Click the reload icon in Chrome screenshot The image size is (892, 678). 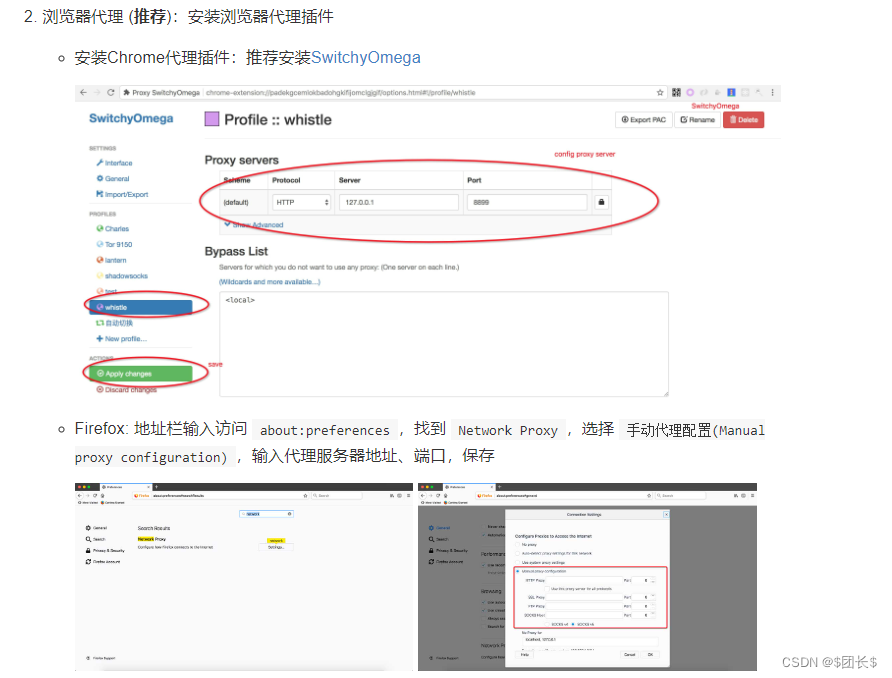(x=111, y=92)
